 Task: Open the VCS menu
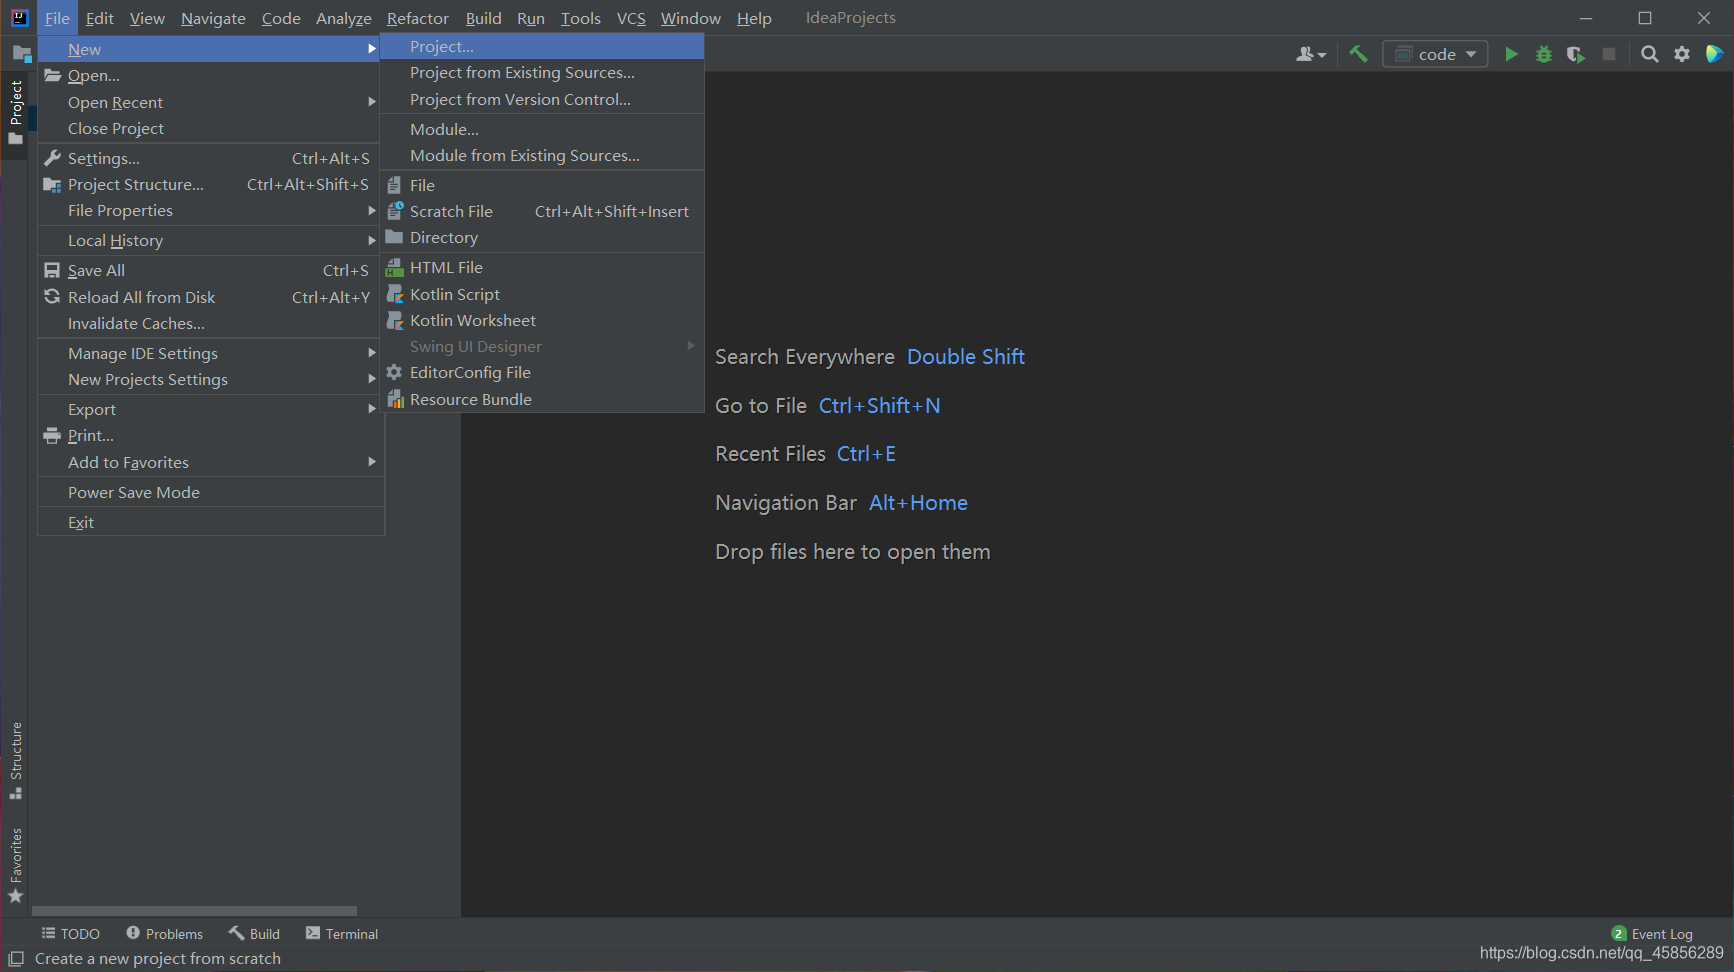point(631,18)
